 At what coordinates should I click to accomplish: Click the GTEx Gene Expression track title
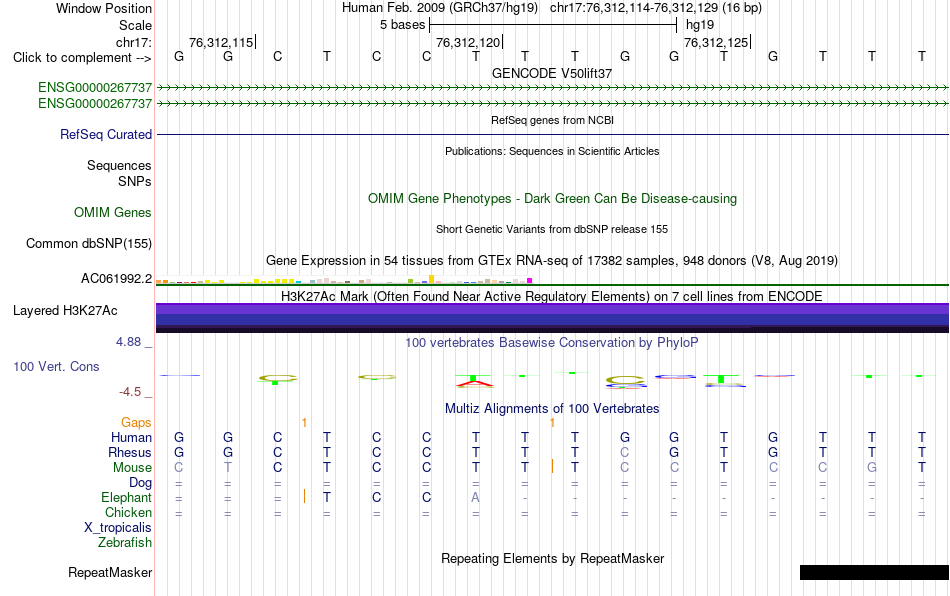552,260
